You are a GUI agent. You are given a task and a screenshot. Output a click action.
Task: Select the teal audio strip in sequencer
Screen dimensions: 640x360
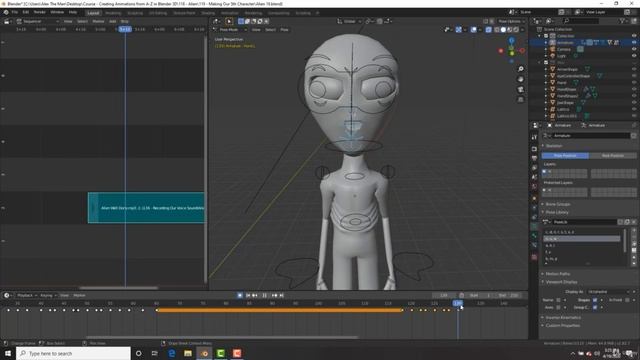click(x=146, y=208)
